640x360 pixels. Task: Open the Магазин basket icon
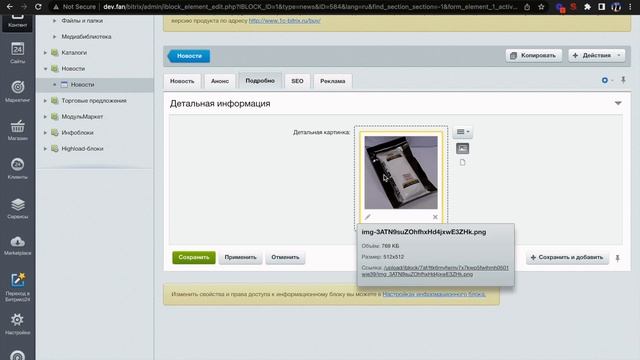pyautogui.click(x=17, y=130)
